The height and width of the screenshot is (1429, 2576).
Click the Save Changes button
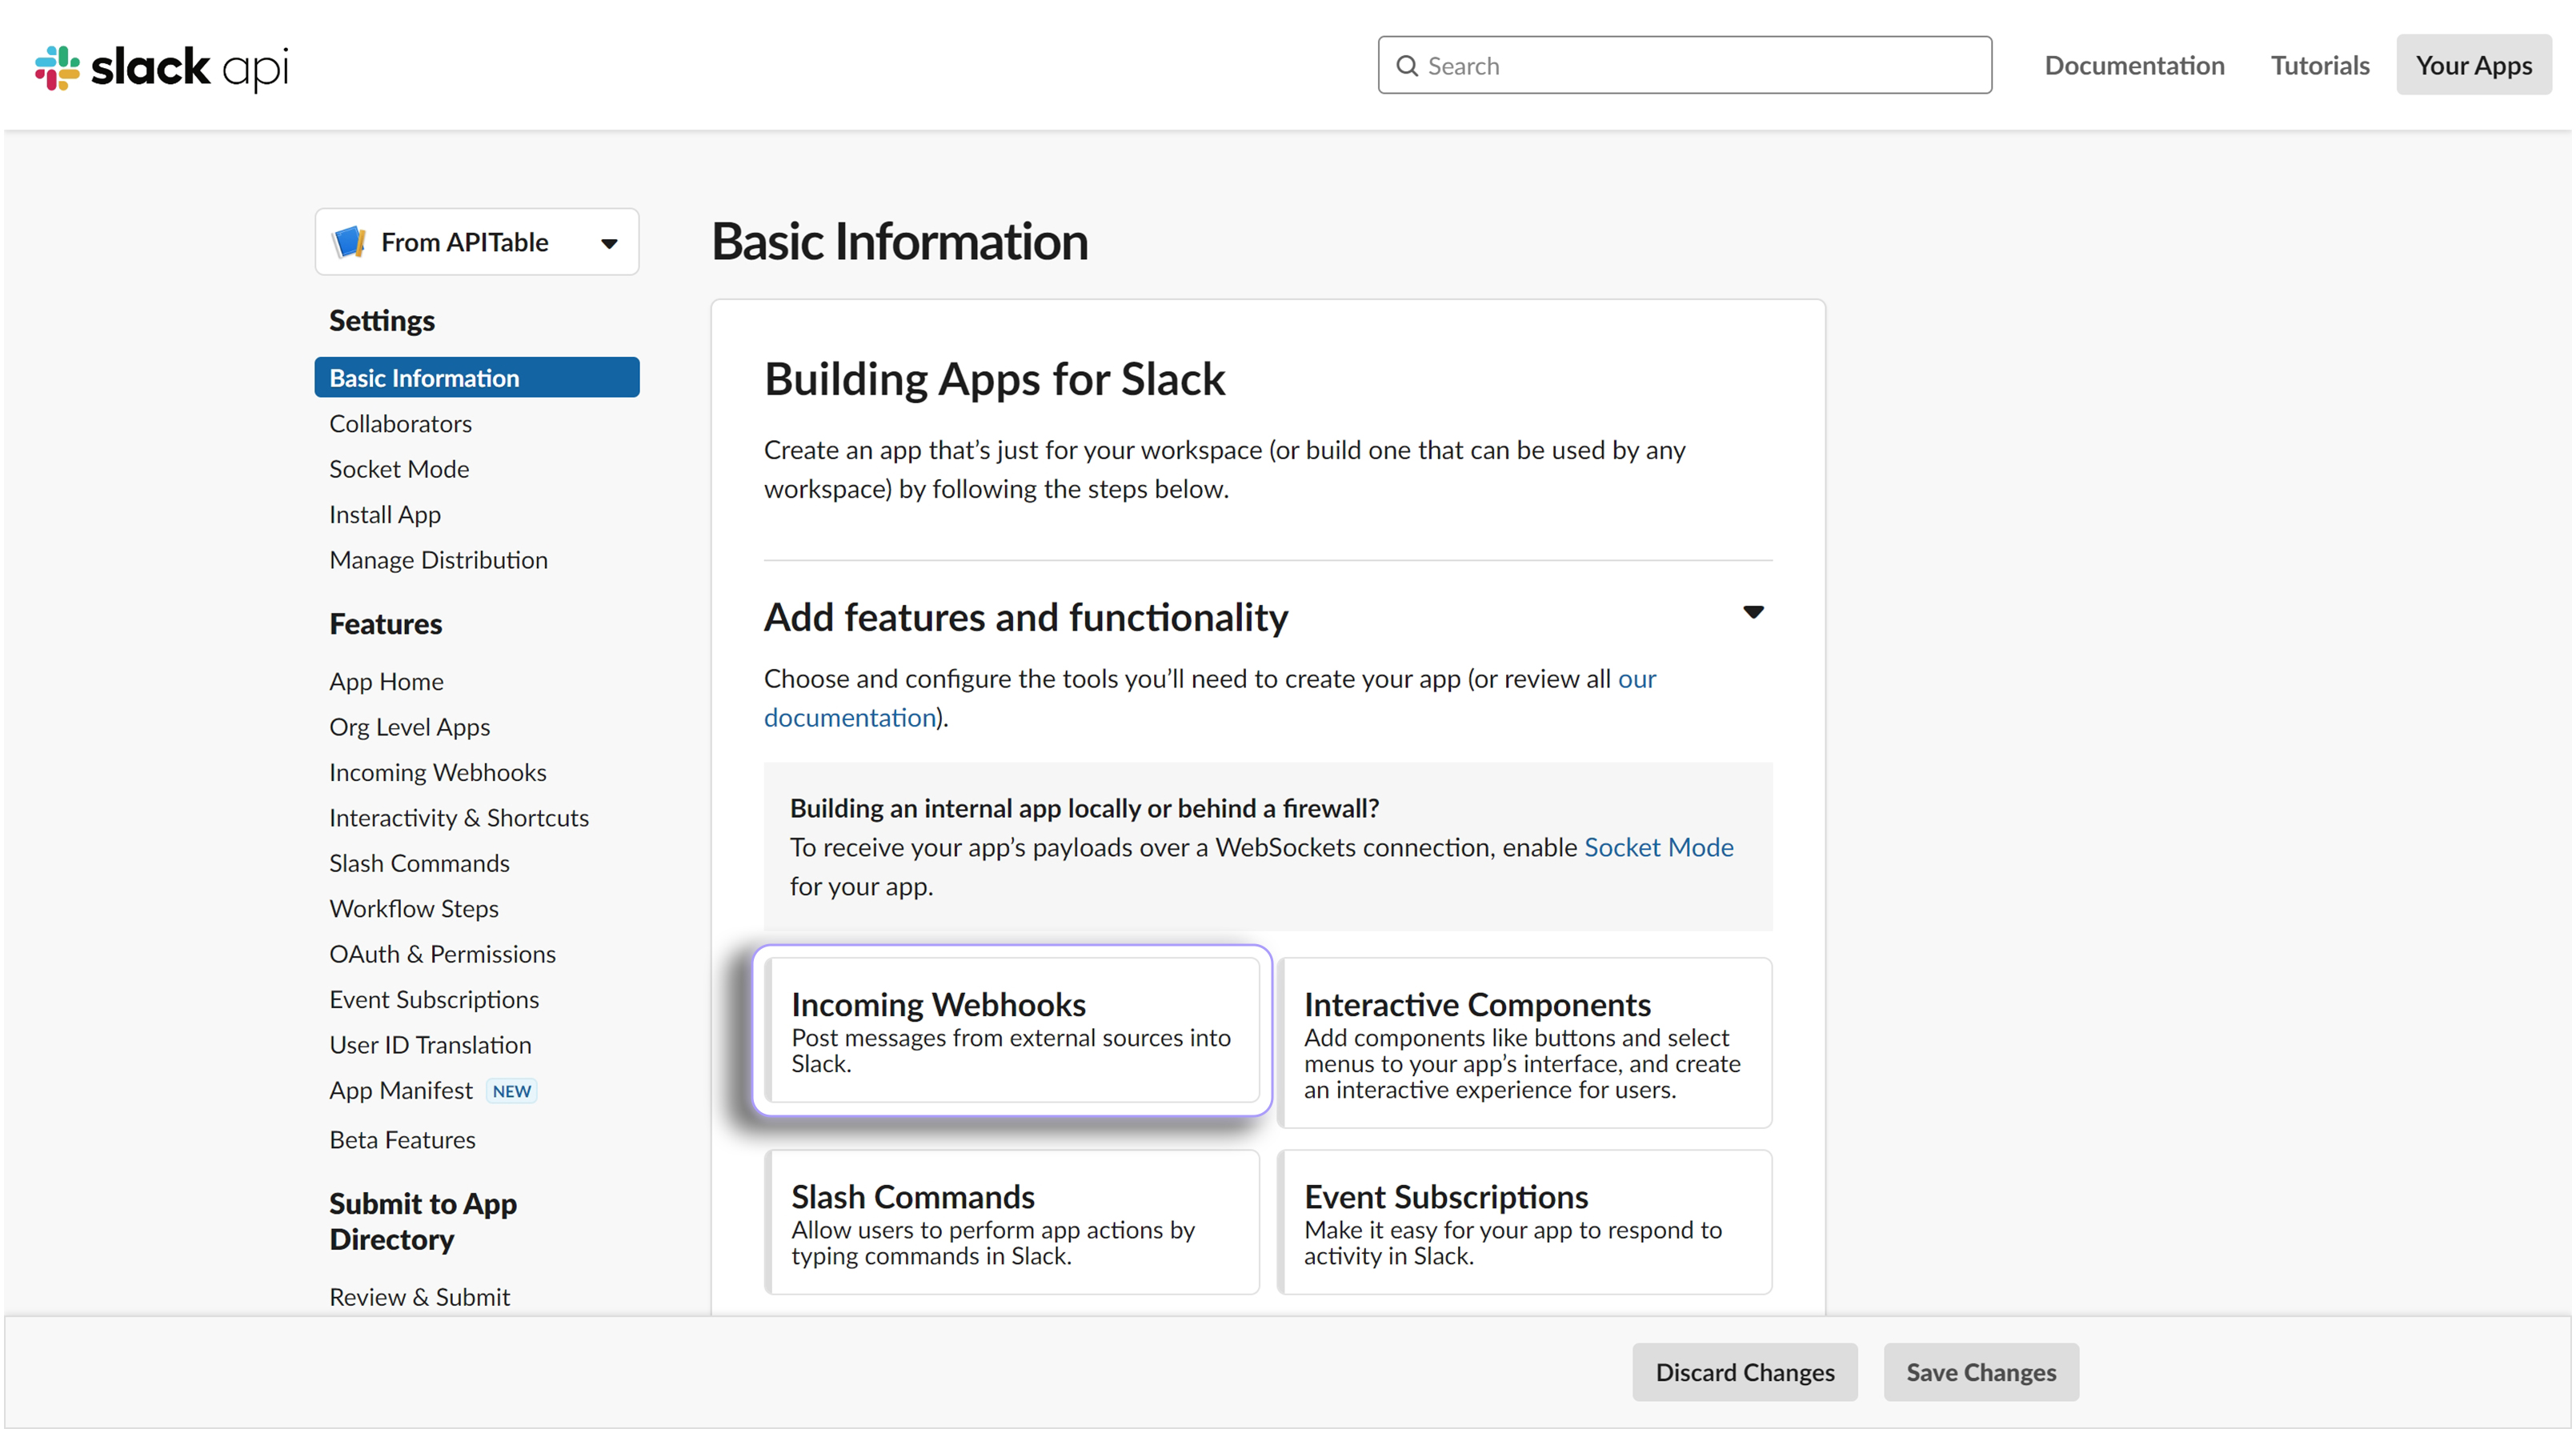point(1981,1372)
